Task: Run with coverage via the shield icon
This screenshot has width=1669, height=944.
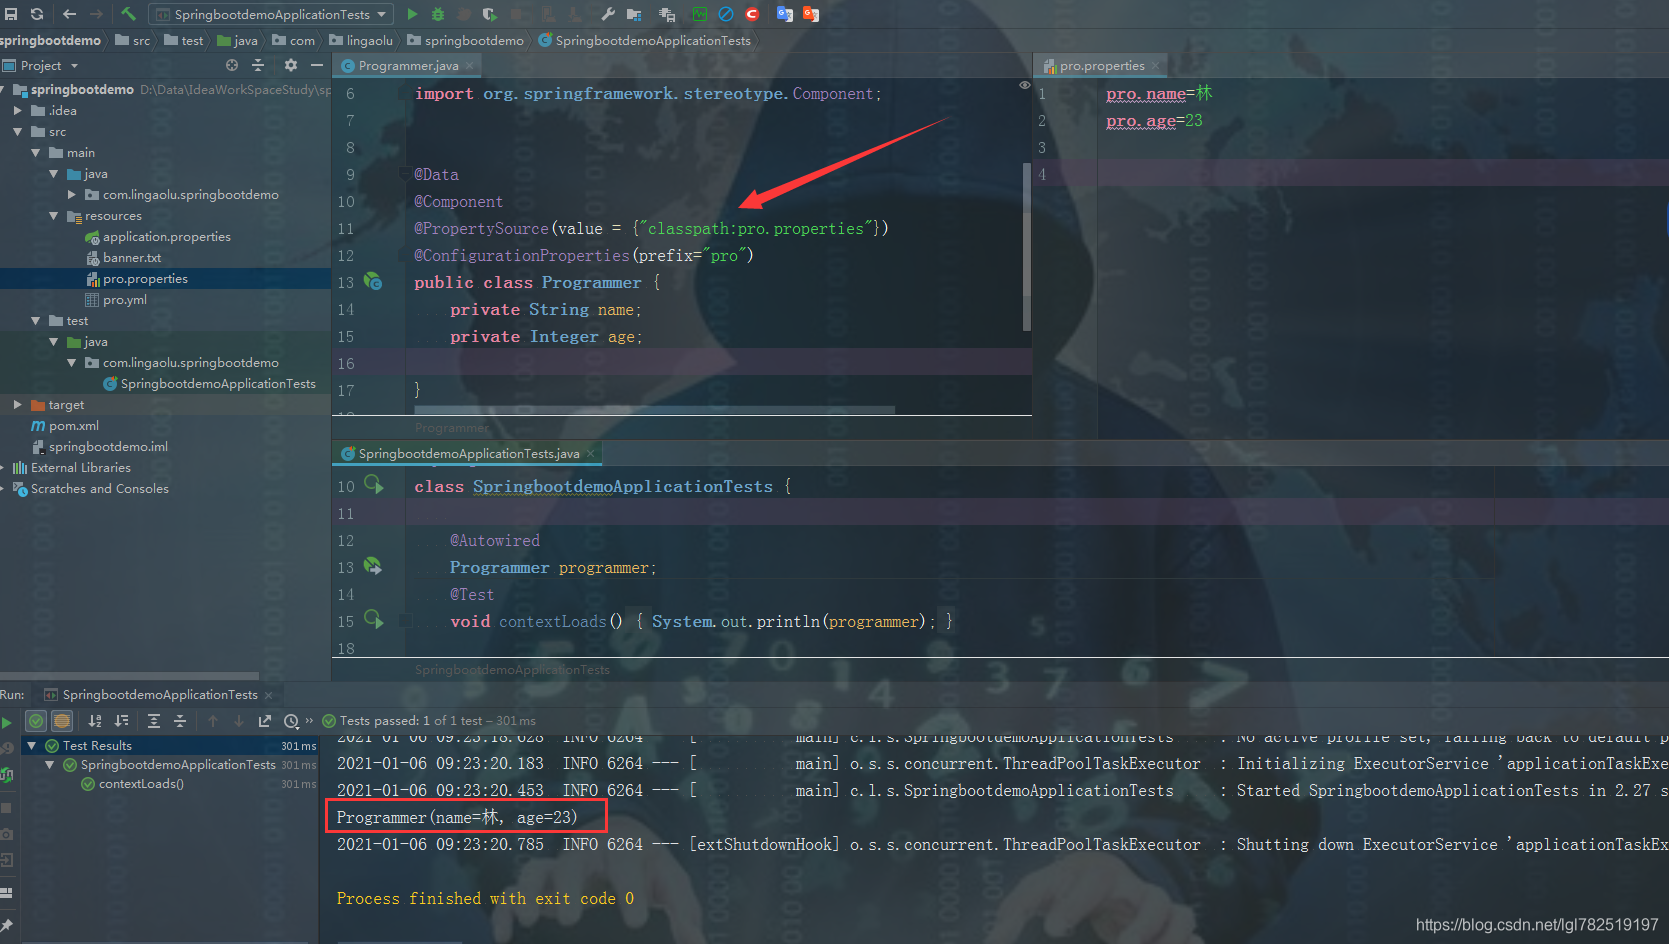Action: tap(489, 14)
